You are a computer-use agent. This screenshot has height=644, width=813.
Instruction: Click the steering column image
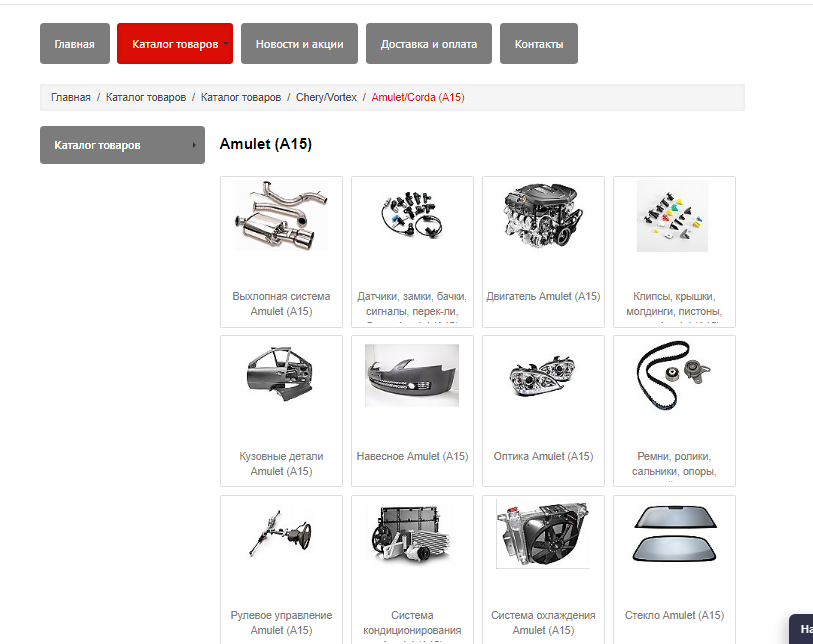coord(281,533)
